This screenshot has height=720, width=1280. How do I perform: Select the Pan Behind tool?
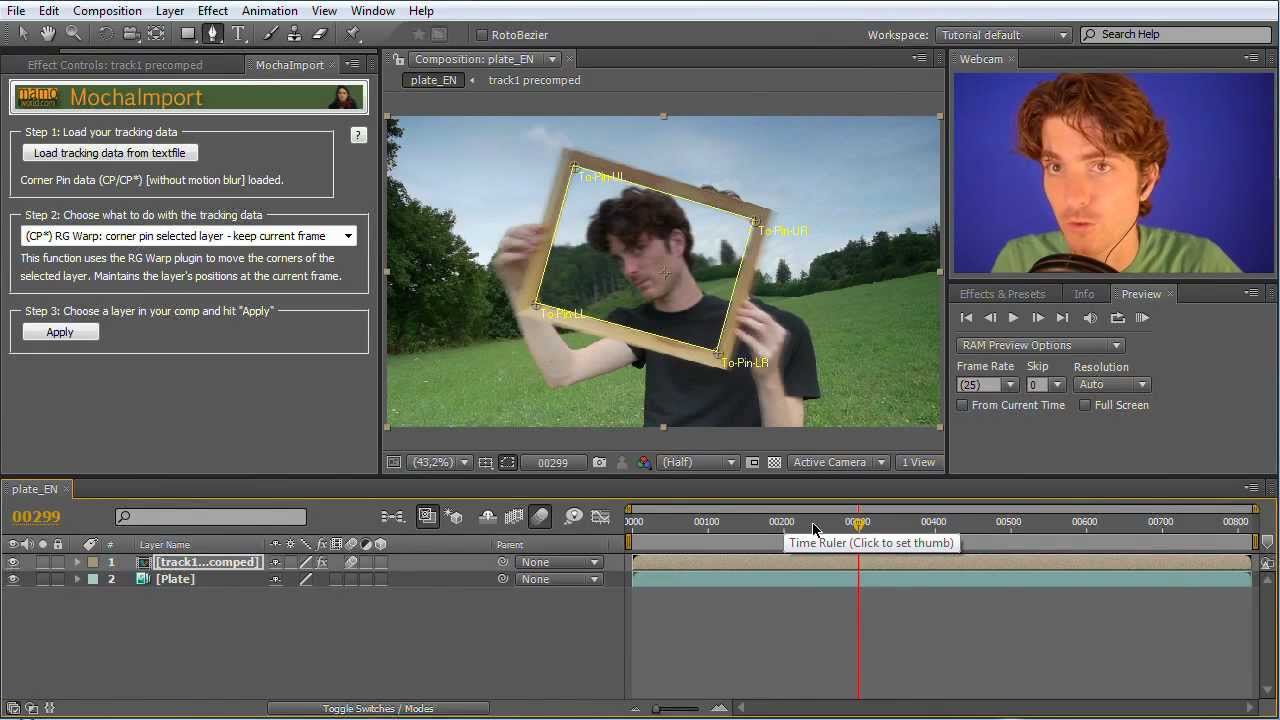[156, 34]
